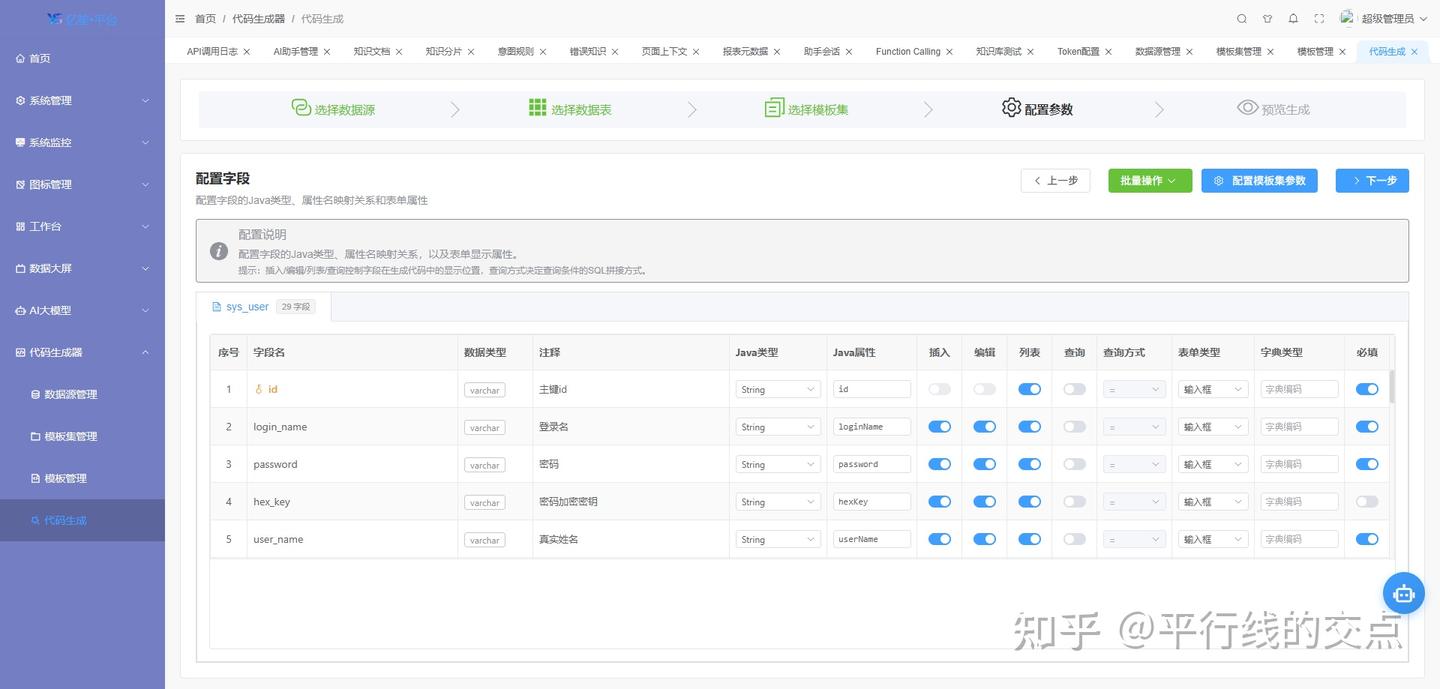Click the 选择数据源 step icon
The width and height of the screenshot is (1440, 689).
coord(301,108)
